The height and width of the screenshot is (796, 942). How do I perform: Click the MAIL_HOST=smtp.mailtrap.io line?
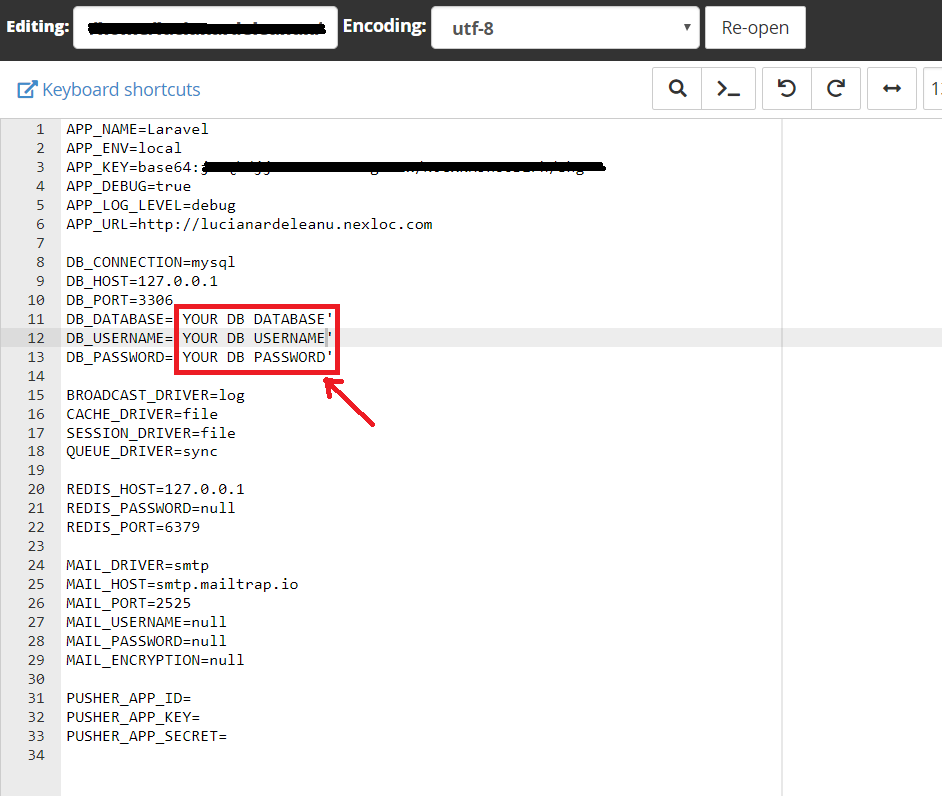tap(182, 584)
